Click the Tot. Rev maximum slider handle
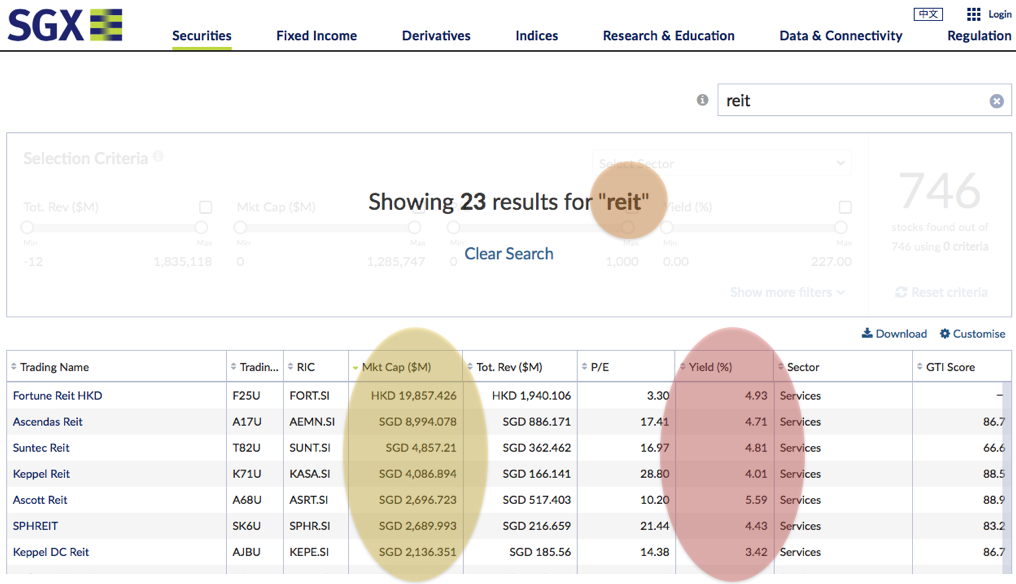The width and height of the screenshot is (1016, 584). pyautogui.click(x=201, y=228)
